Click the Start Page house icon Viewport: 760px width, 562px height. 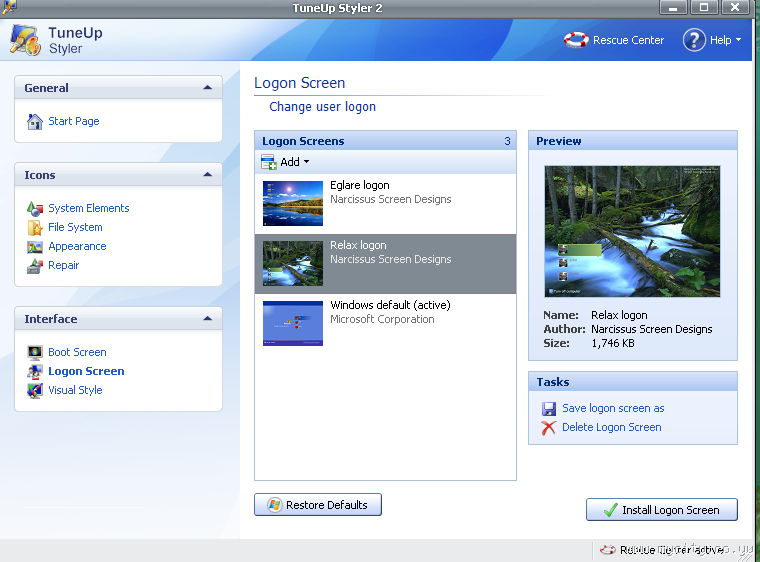click(x=35, y=121)
